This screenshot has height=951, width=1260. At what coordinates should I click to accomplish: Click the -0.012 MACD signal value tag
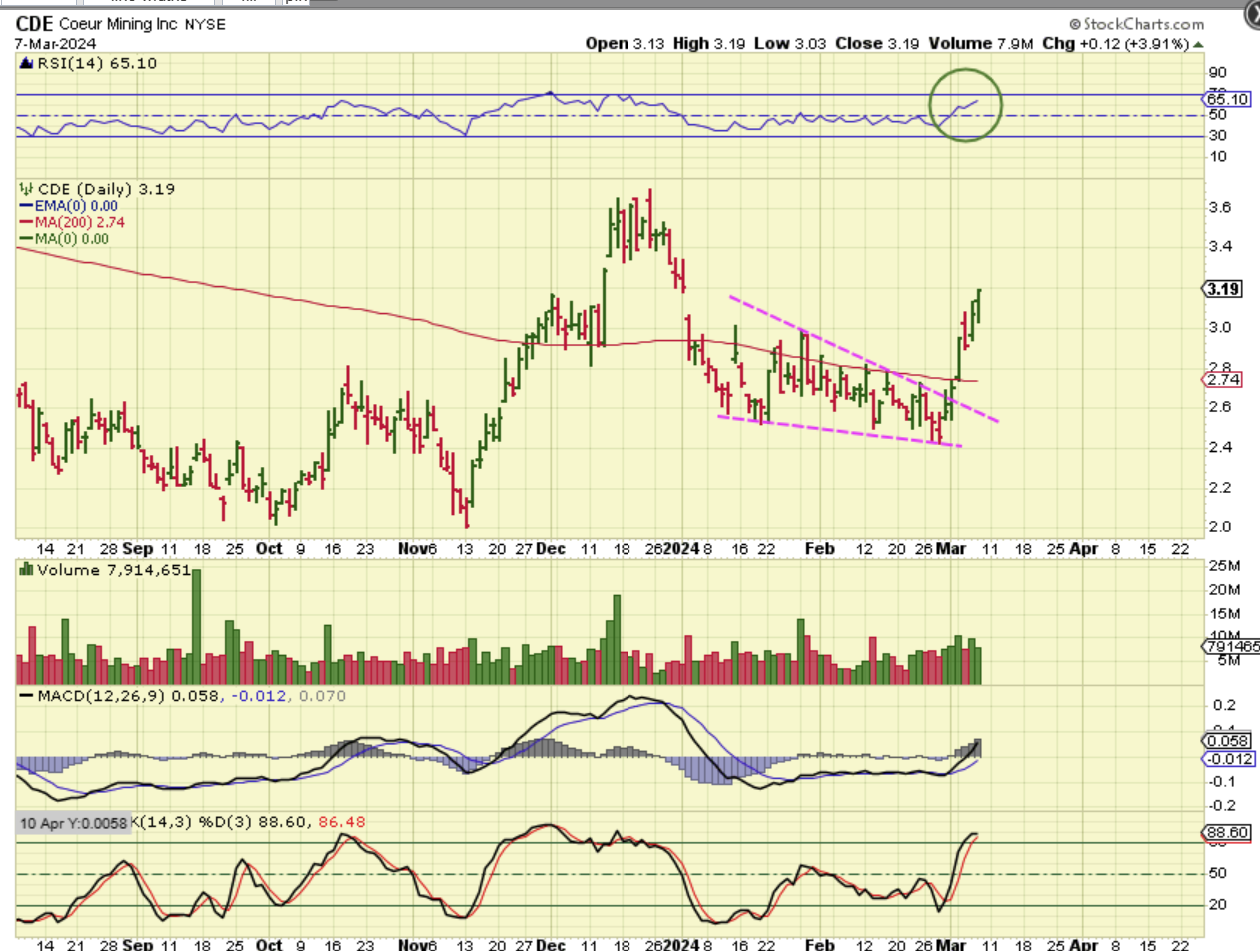tap(1227, 759)
